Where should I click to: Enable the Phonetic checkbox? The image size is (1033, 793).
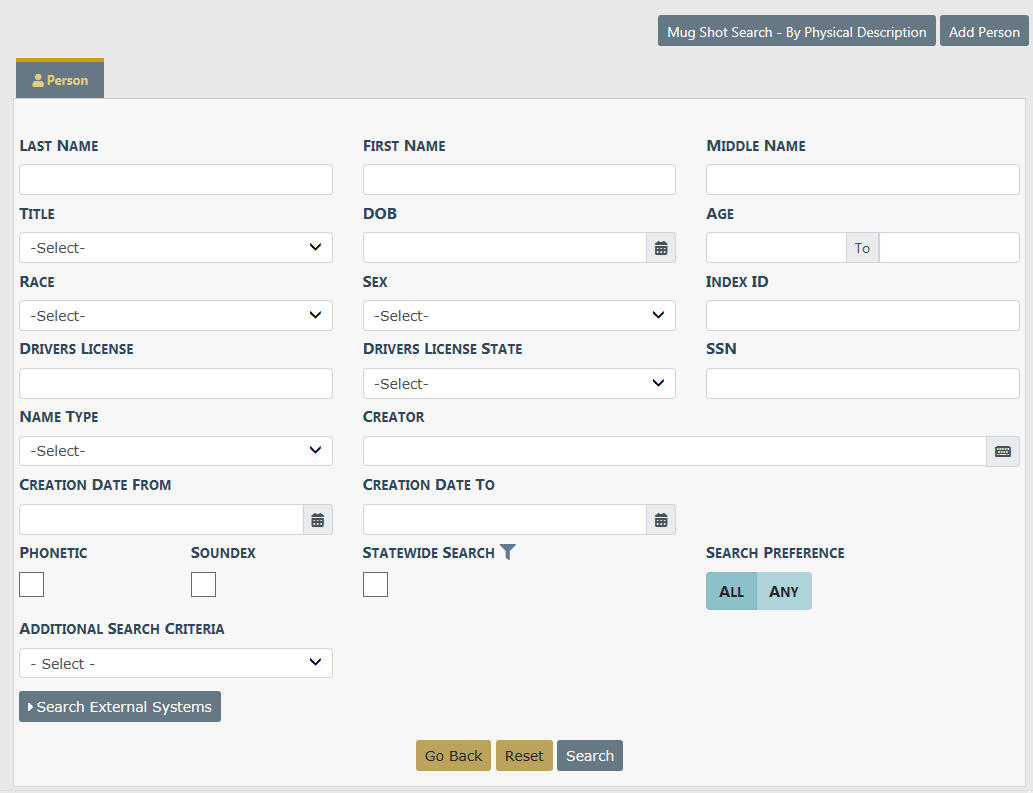tap(32, 585)
